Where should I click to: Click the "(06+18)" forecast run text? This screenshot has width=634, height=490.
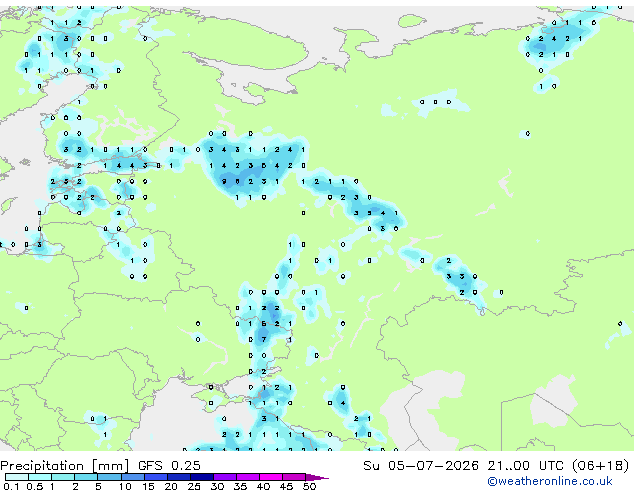(x=600, y=465)
